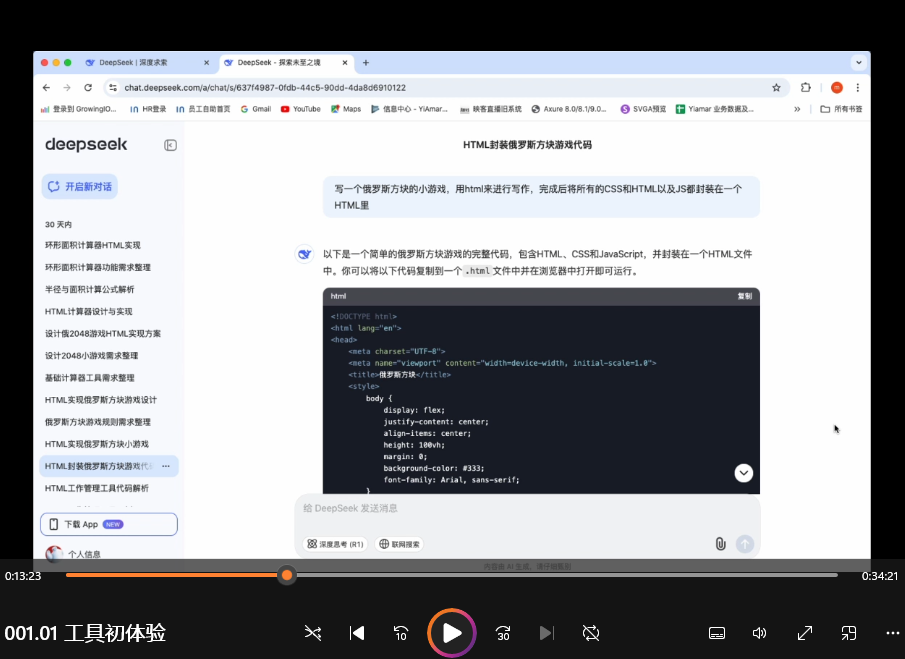Toggle shuffle in the video player
The height and width of the screenshot is (659, 905).
(313, 633)
